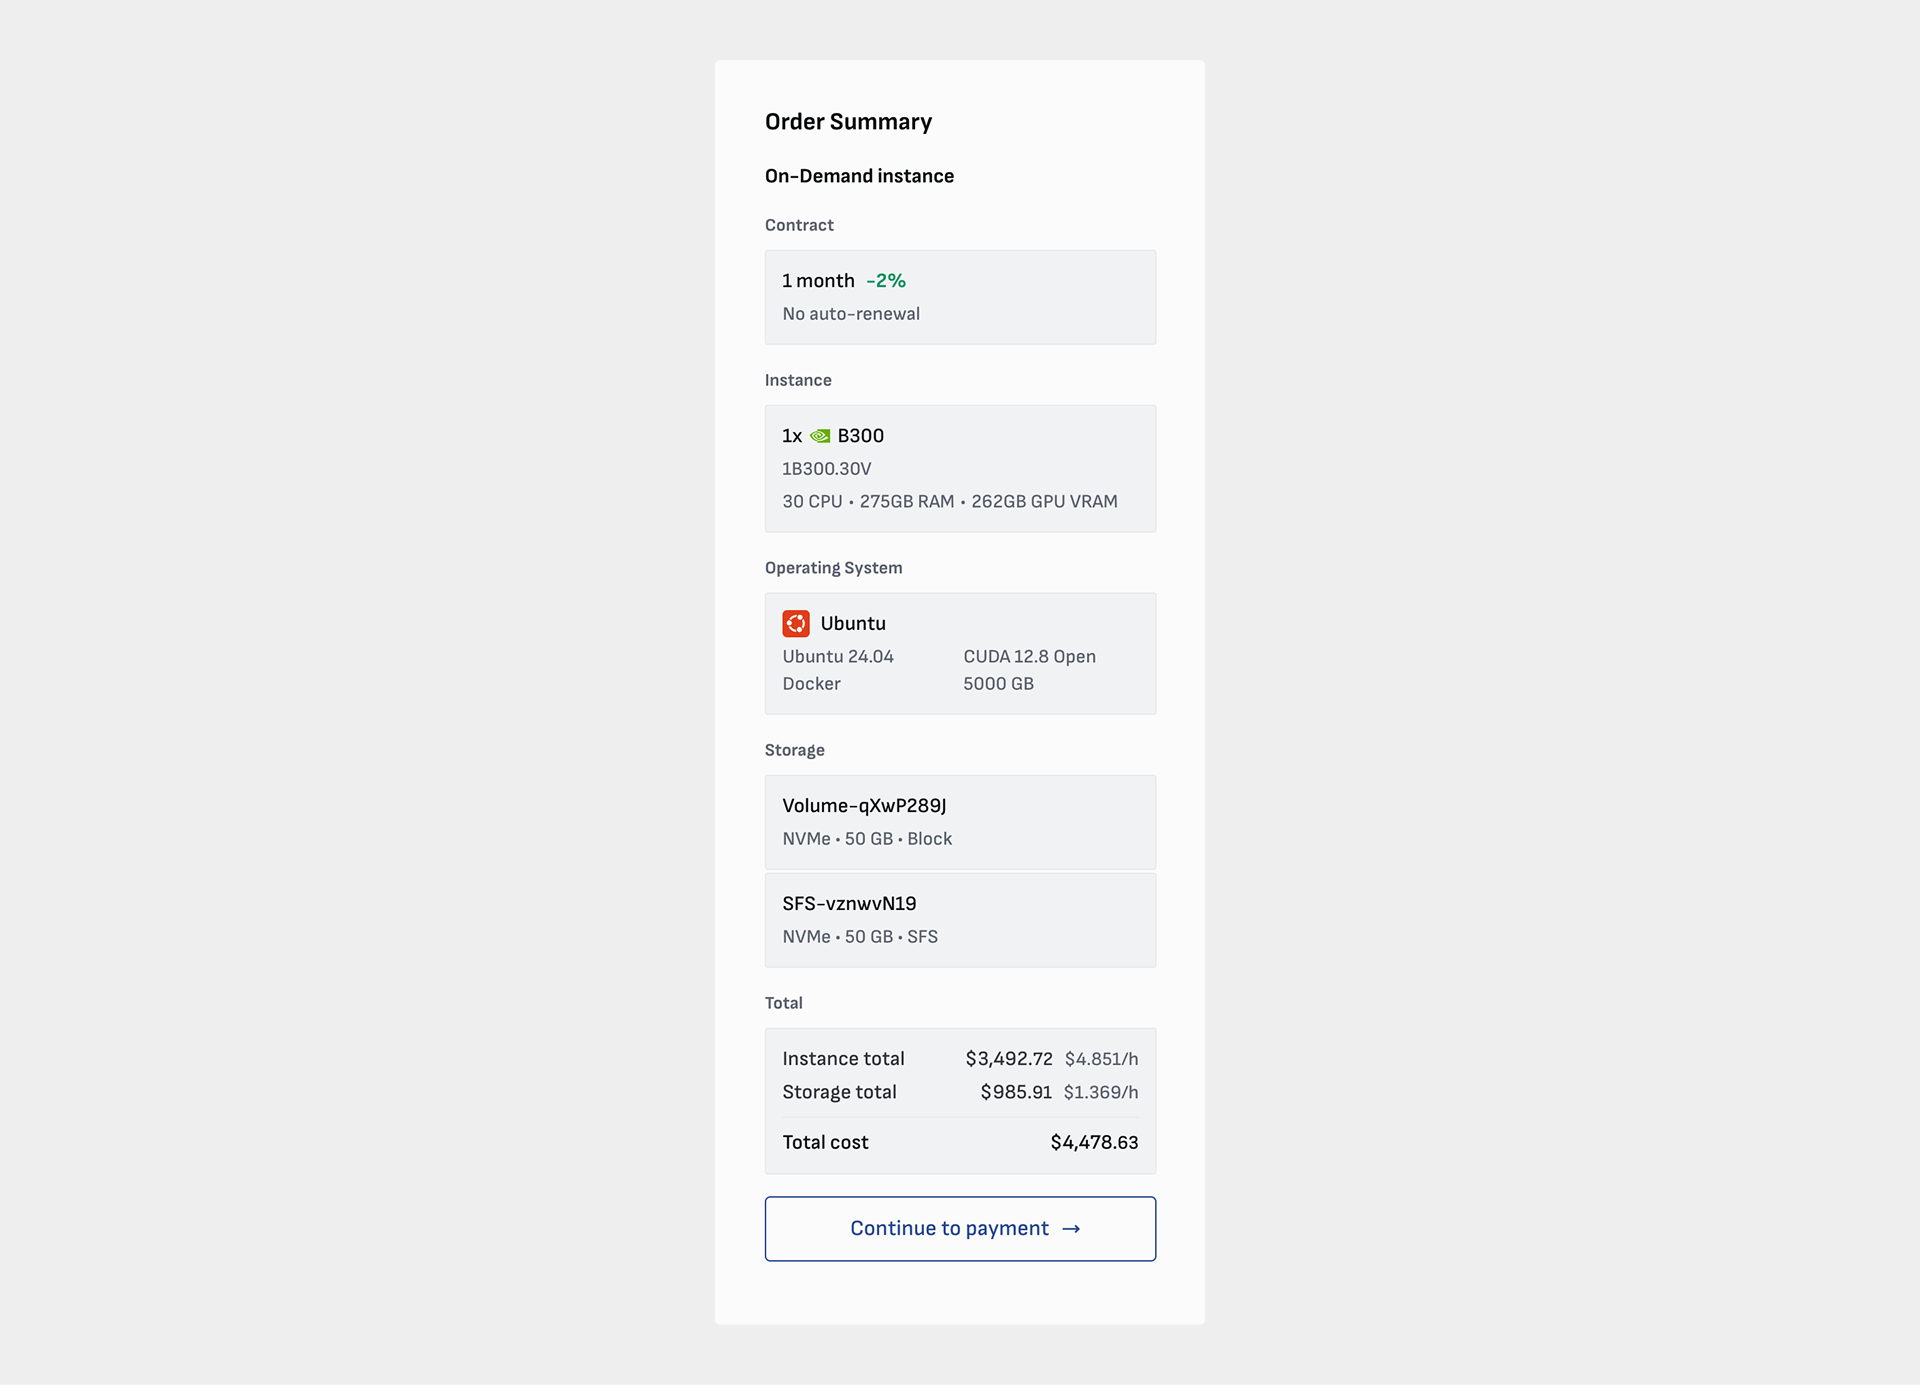
Task: Select the 1 month contract card
Action: point(960,297)
